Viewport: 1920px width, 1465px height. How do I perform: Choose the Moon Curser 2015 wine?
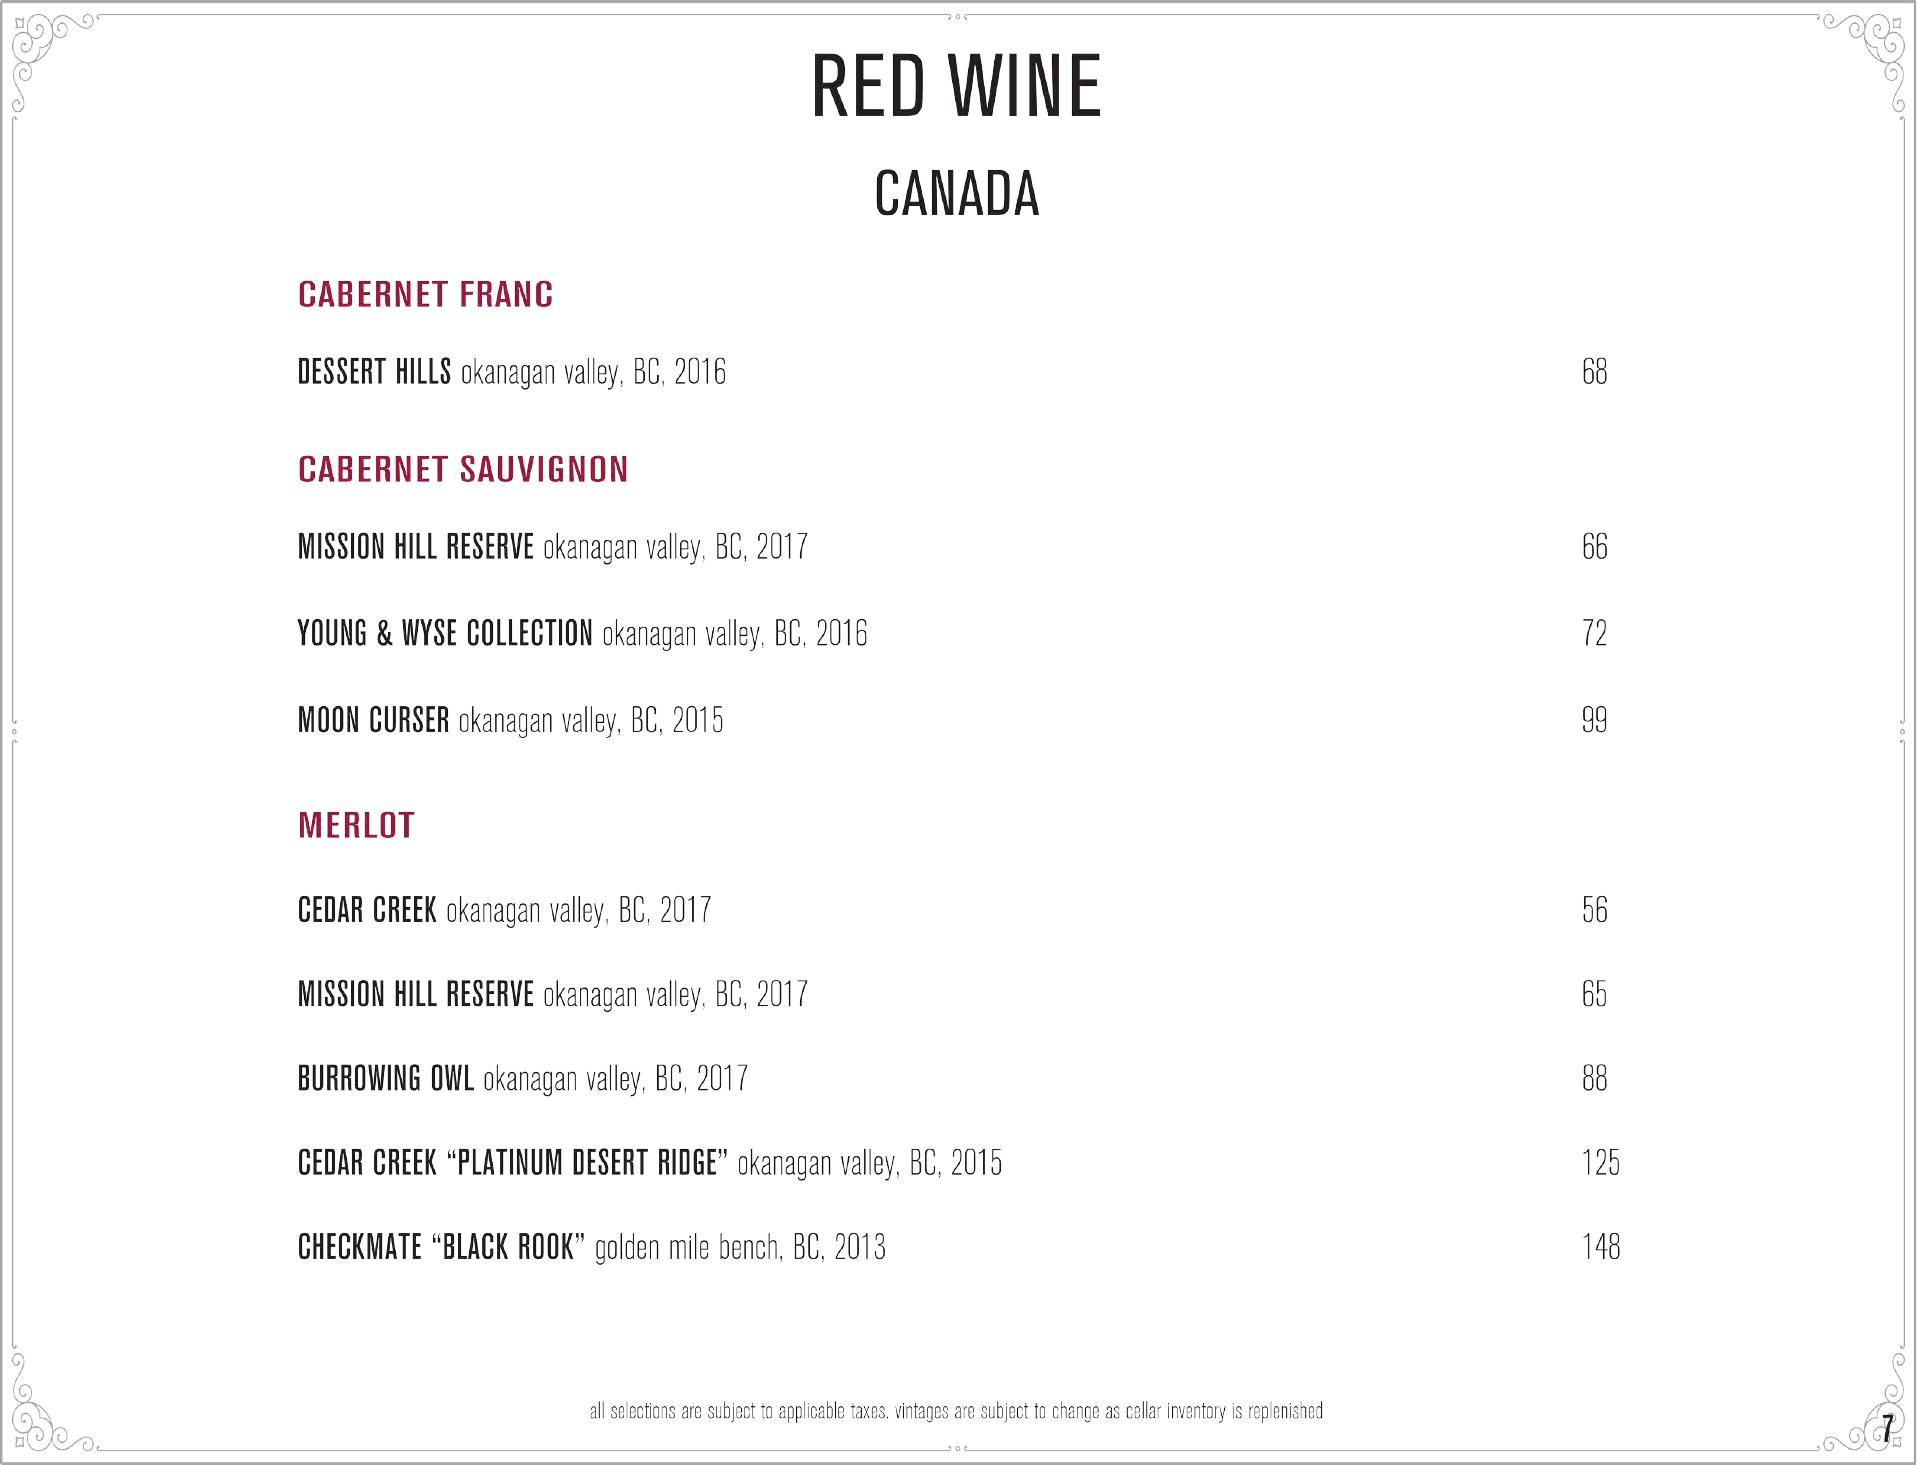tap(511, 720)
